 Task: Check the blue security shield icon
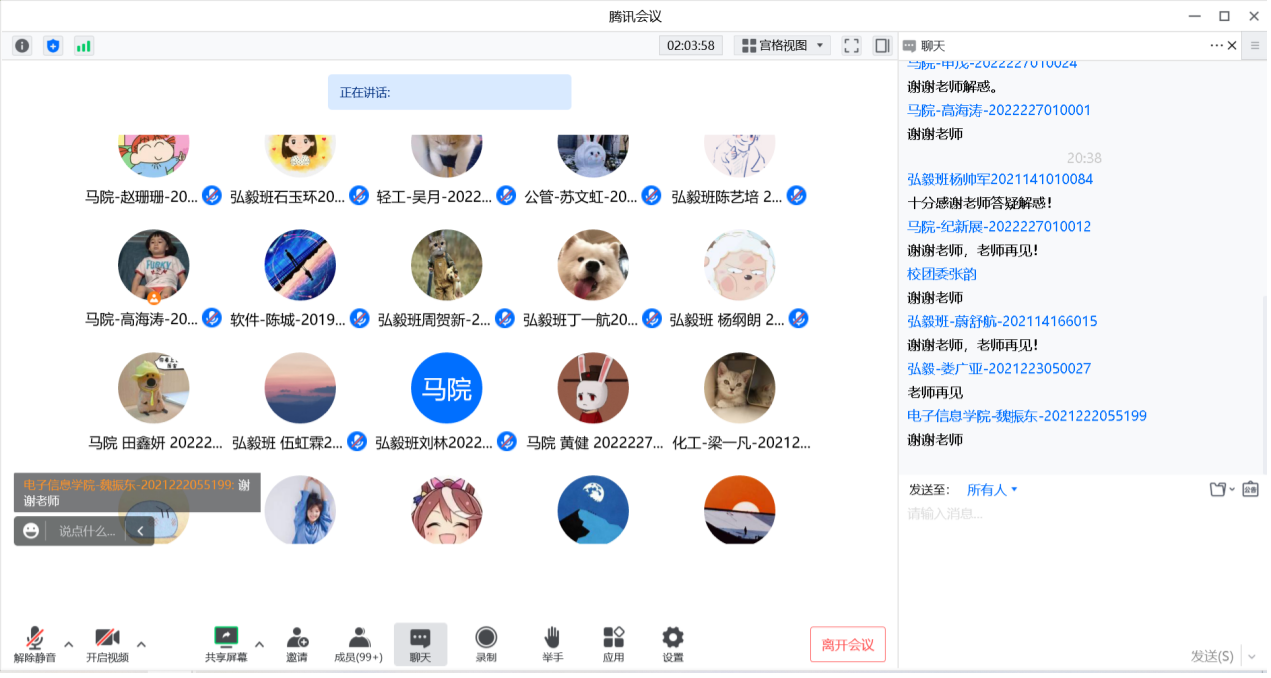point(53,45)
